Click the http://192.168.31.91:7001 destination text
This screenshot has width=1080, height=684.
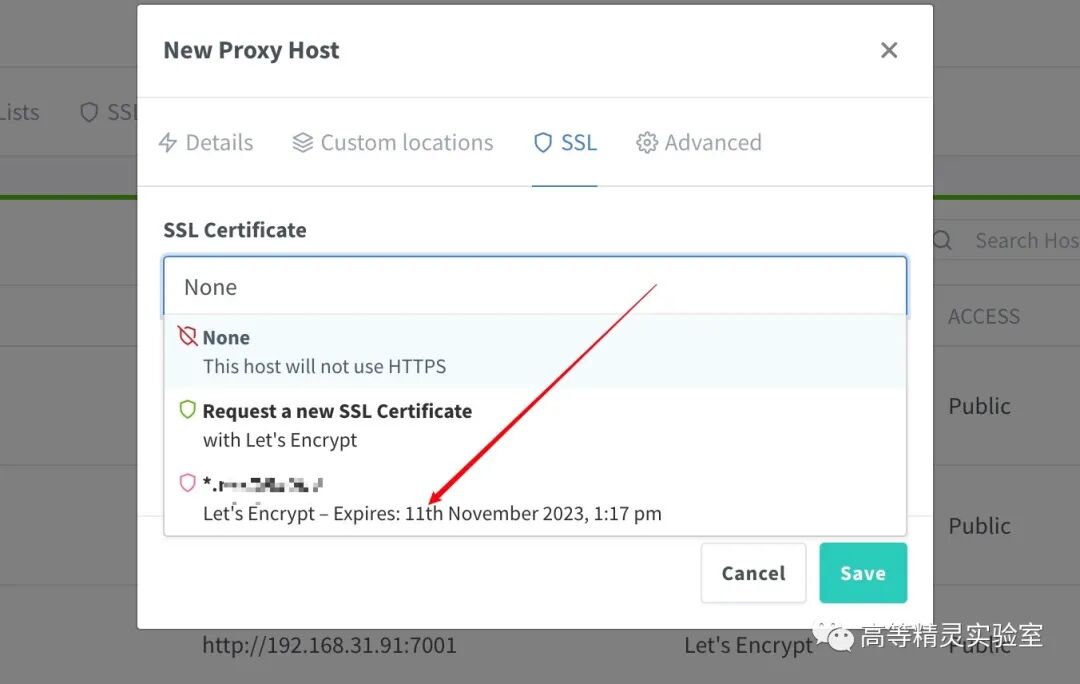329,645
